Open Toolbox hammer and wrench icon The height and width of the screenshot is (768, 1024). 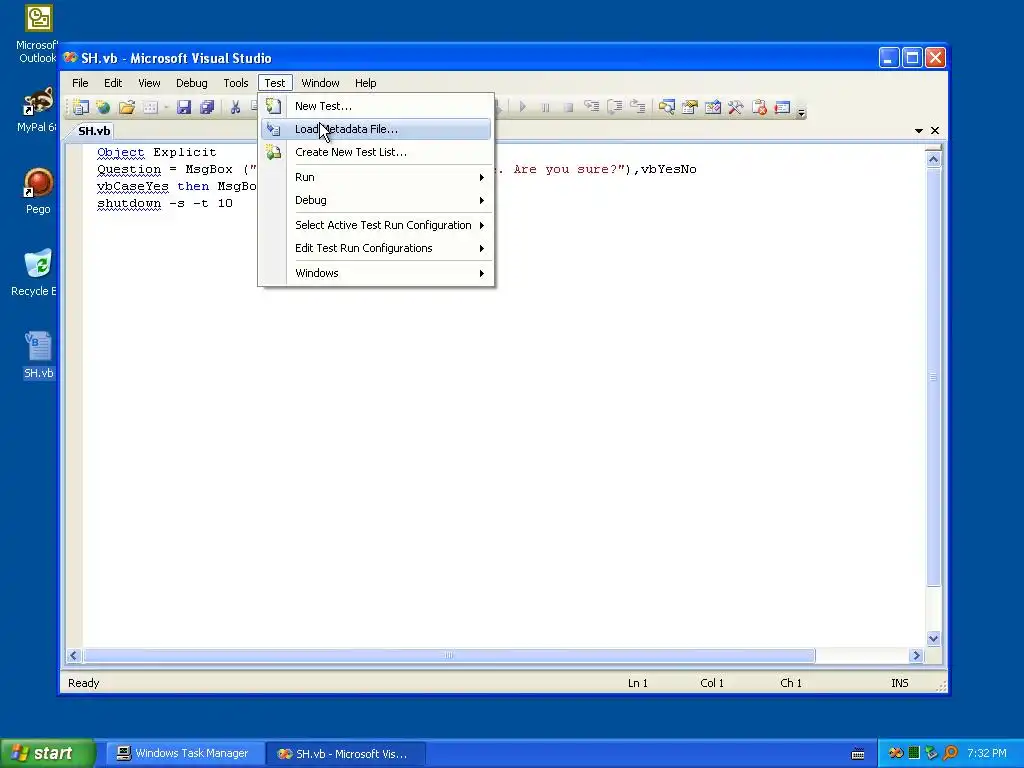(x=736, y=107)
